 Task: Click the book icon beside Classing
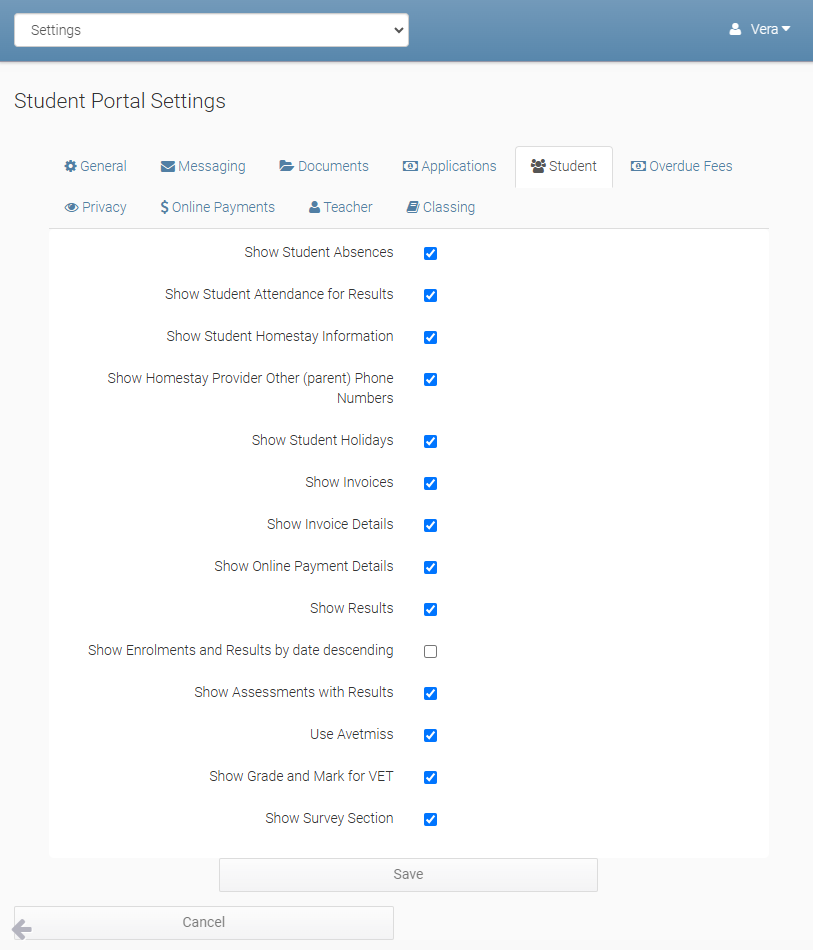tap(412, 208)
